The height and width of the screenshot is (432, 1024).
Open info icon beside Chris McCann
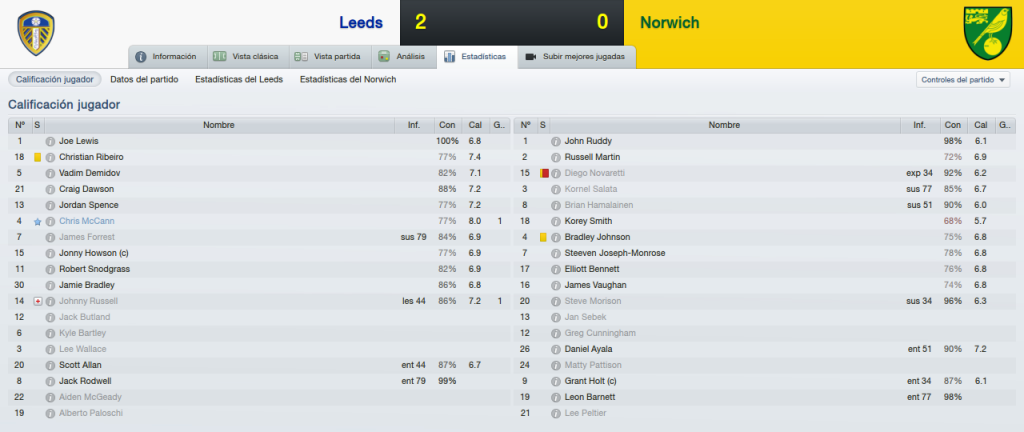(x=50, y=221)
